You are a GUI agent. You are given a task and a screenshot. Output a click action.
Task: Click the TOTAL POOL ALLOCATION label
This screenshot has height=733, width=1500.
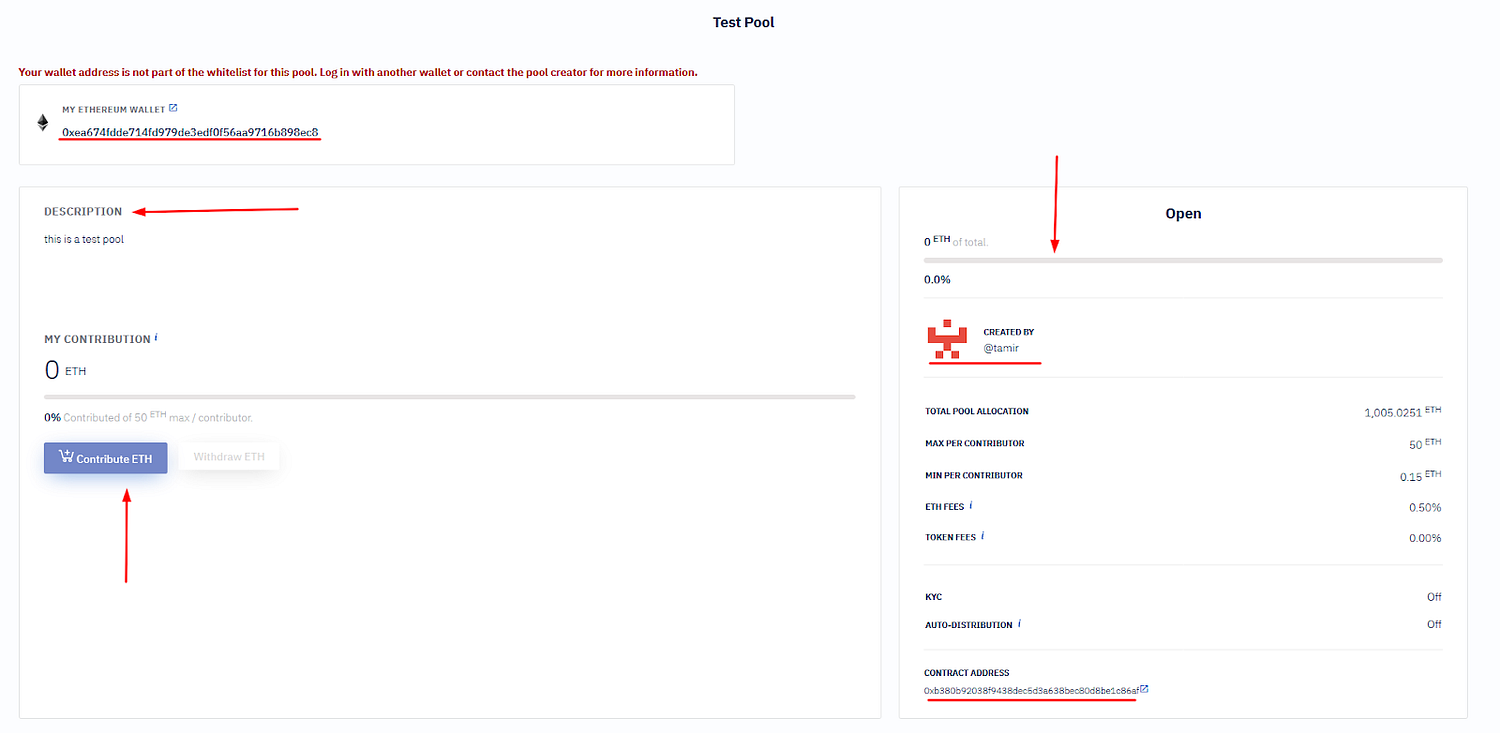[977, 411]
